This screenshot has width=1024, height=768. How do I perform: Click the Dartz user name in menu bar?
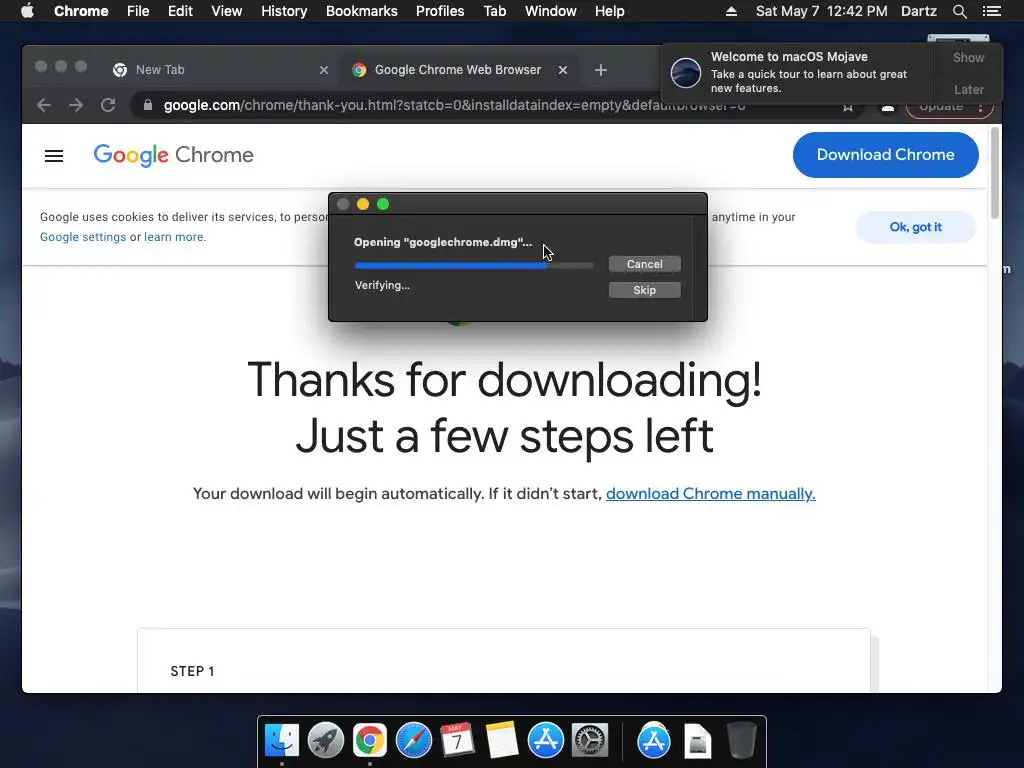point(919,11)
